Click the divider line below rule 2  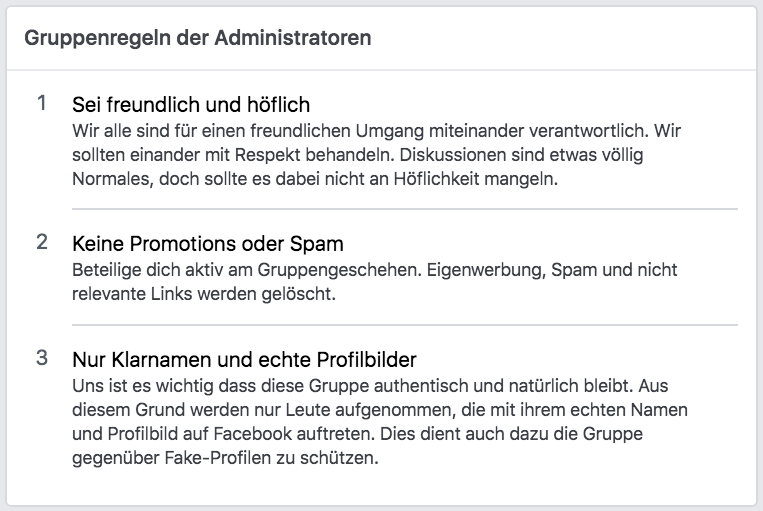click(x=405, y=325)
